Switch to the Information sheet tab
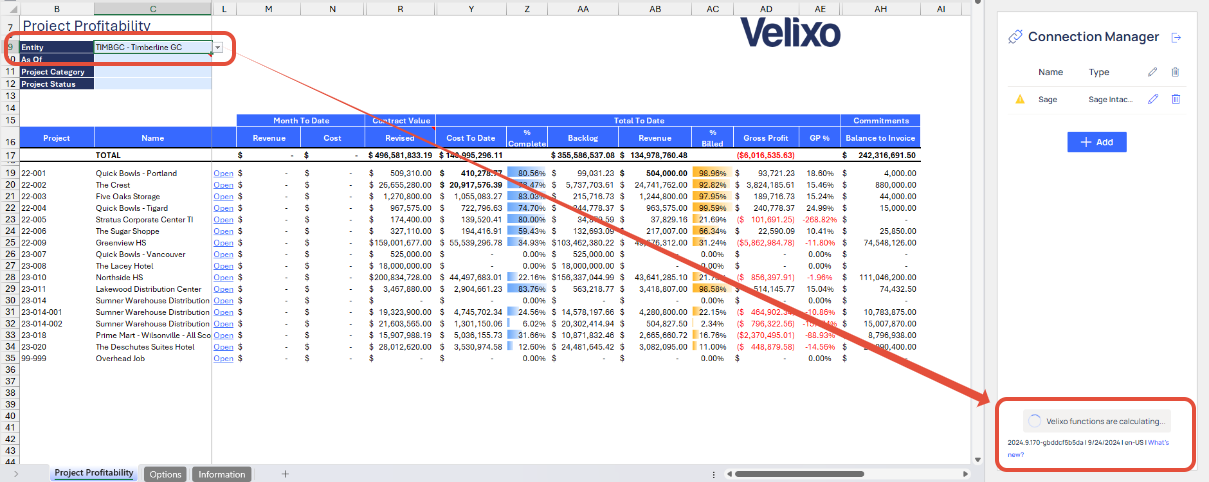Screen dimensions: 1209x482 (221, 474)
